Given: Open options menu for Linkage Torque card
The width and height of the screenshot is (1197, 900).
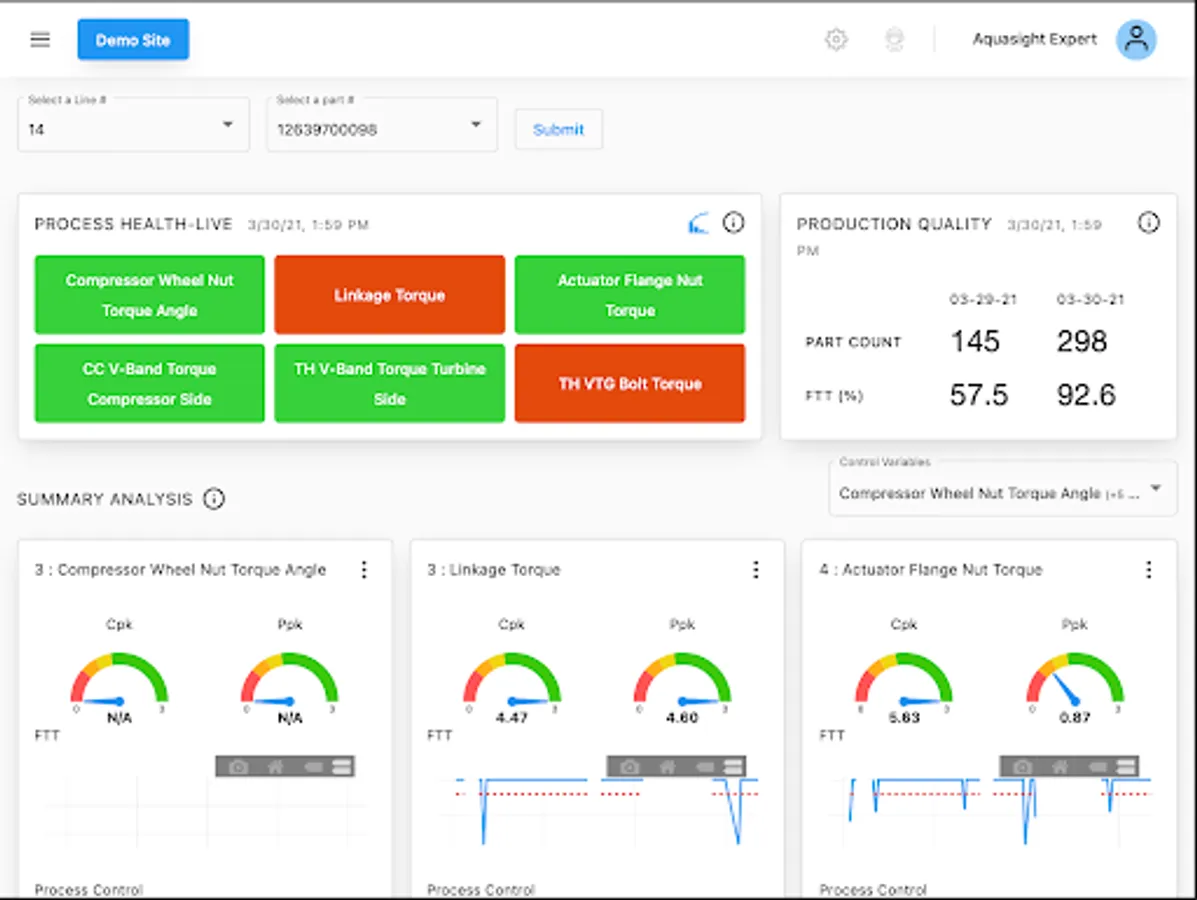Looking at the screenshot, I should click(x=756, y=569).
